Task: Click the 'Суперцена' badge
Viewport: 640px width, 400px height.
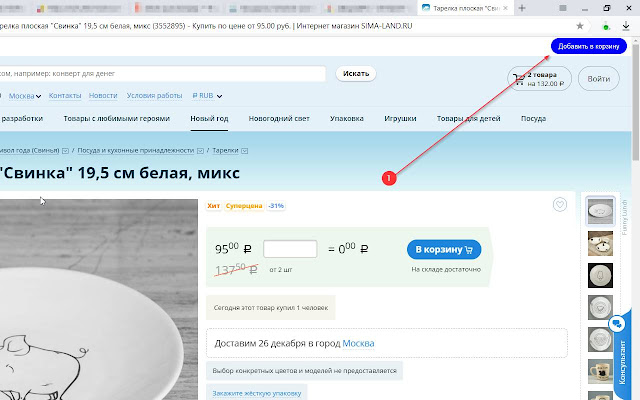Action: click(x=244, y=206)
